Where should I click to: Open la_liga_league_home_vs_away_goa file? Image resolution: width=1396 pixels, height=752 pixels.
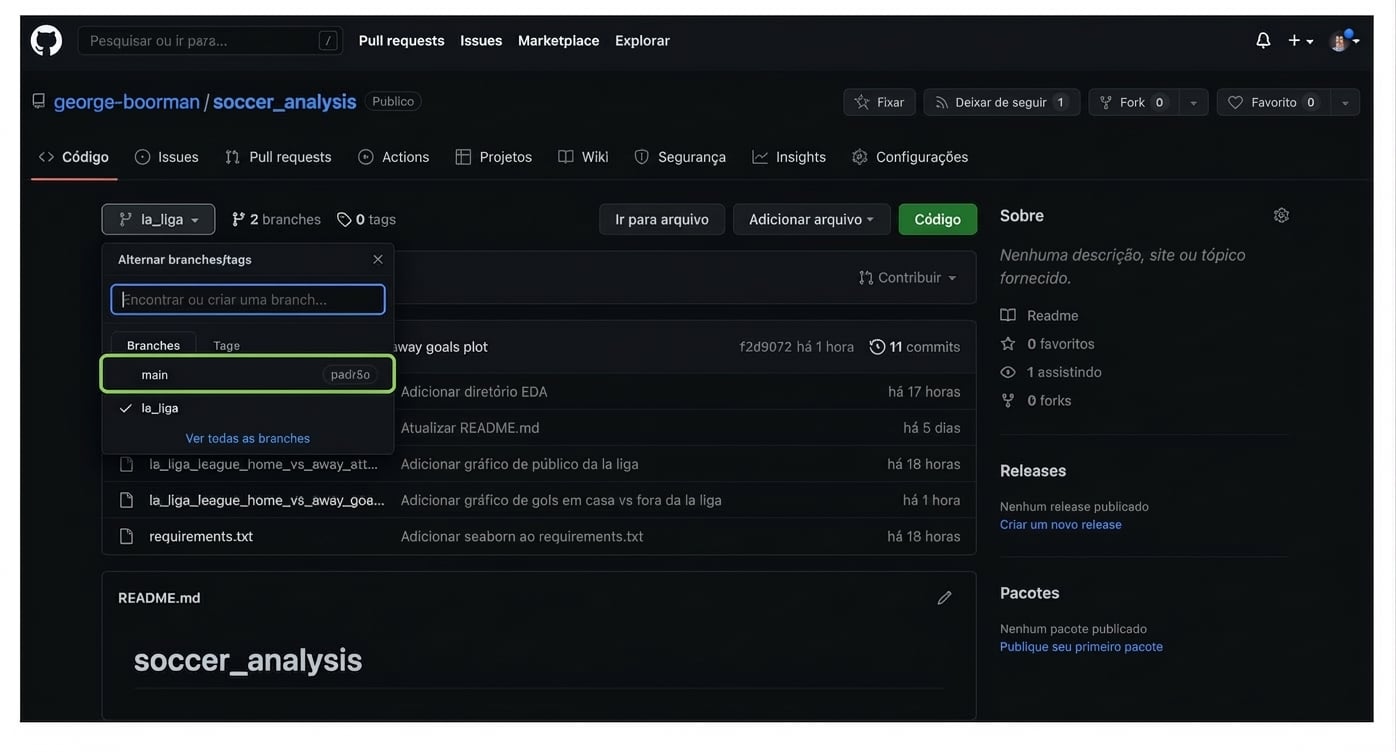tap(267, 500)
